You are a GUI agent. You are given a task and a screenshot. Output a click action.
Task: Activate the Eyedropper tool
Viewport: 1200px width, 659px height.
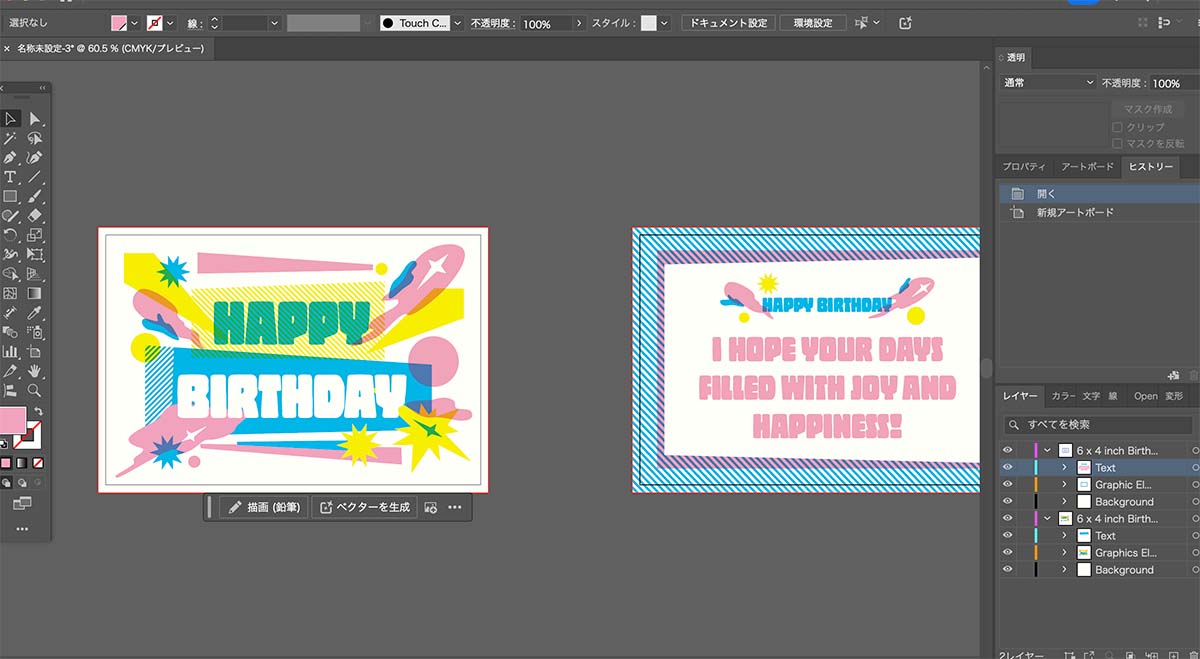click(x=35, y=313)
